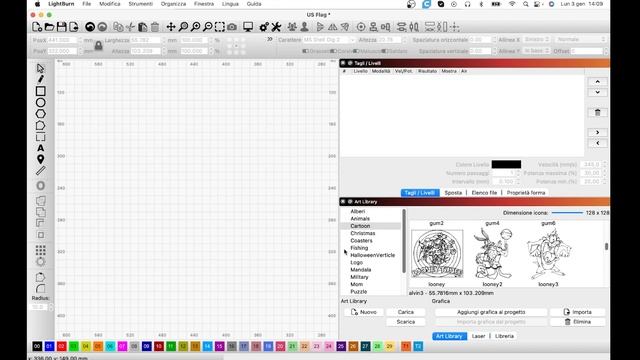Click the Circular Array tool icon
Image resolution: width=640 pixels, height=360 pixels.
(40, 261)
